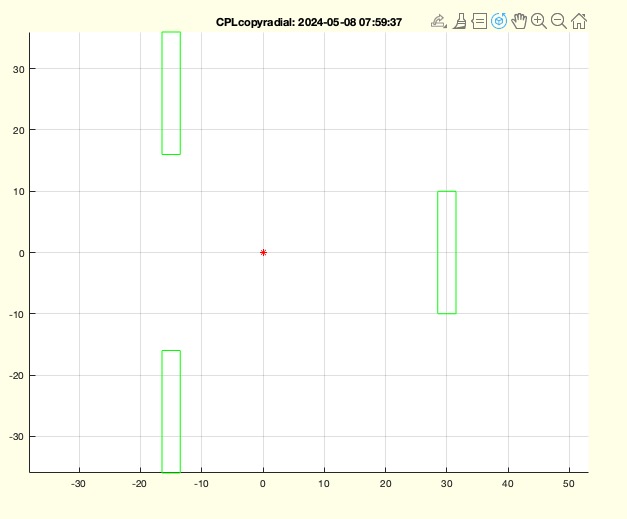This screenshot has height=519, width=627.
Task: Activate the Data Tips tool
Action: click(x=479, y=21)
